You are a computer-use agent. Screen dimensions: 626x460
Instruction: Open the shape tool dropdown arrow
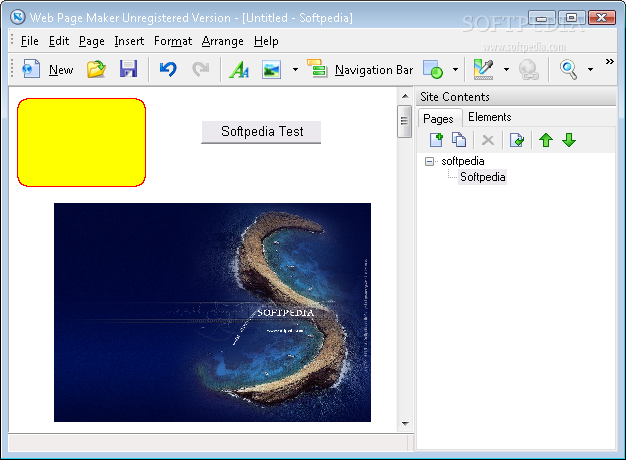tap(455, 70)
